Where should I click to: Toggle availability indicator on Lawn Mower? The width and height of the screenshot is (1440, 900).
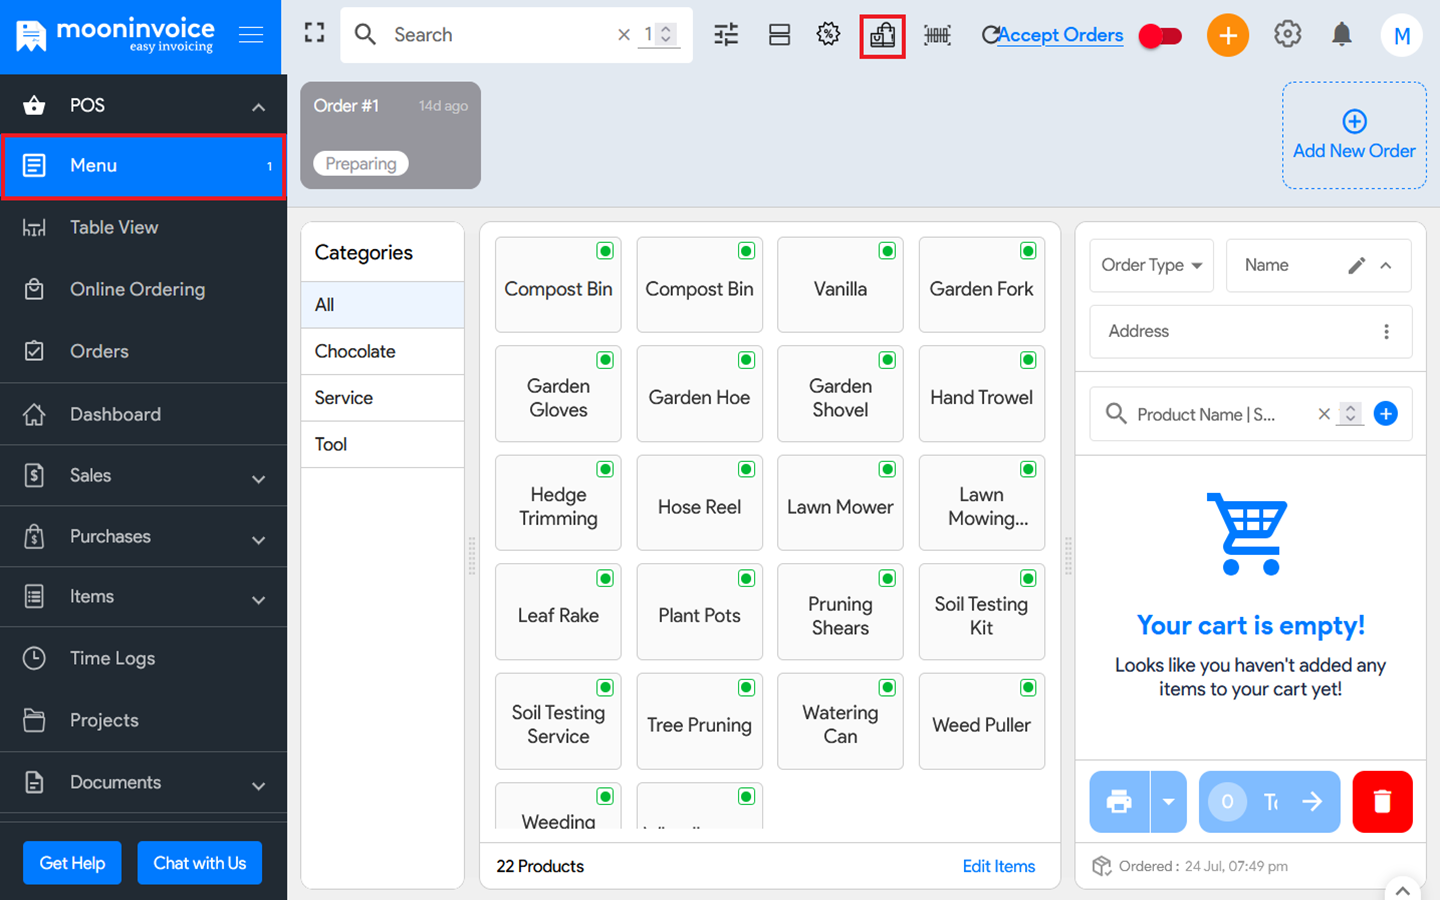pyautogui.click(x=887, y=469)
